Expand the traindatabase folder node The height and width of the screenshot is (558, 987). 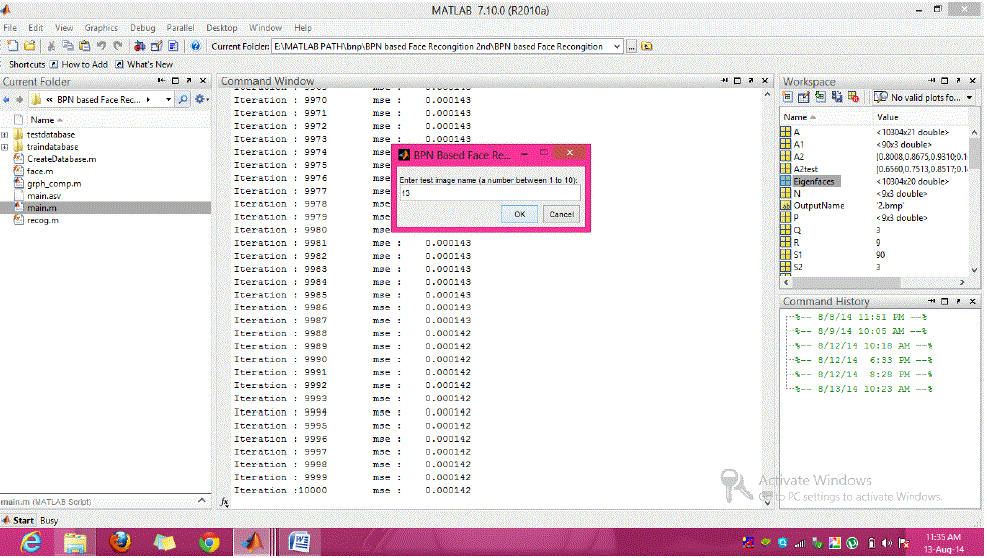pos(6,147)
